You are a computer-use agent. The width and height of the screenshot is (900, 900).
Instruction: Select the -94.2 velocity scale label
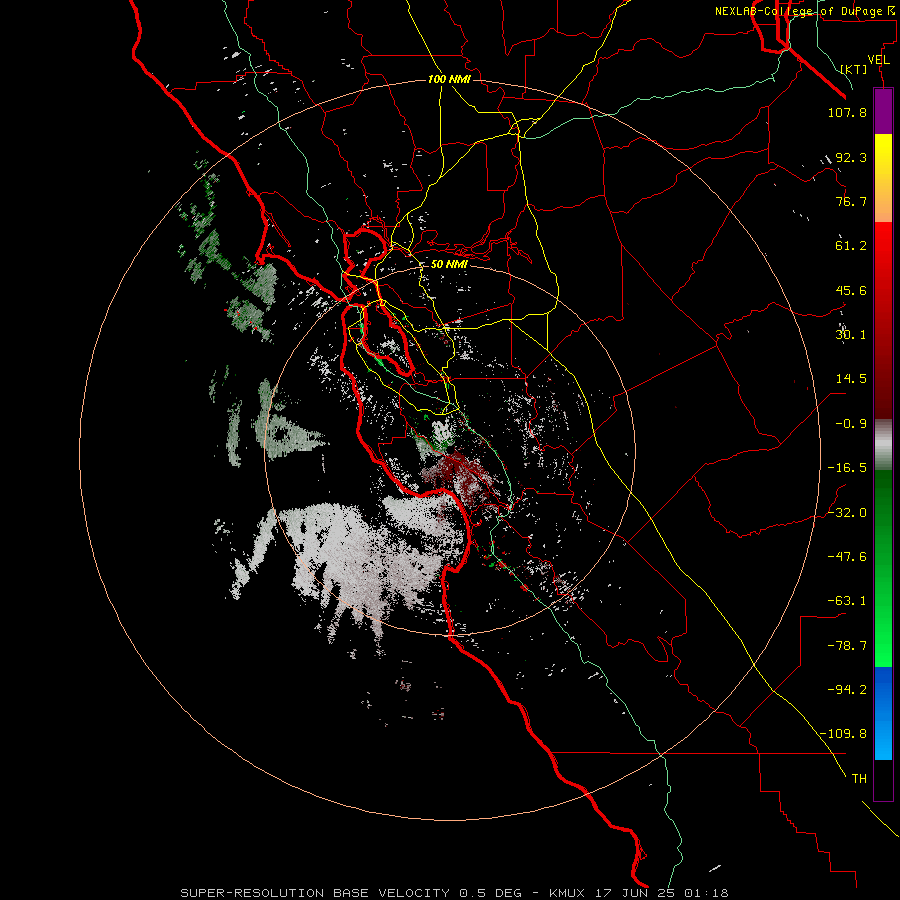(x=847, y=690)
